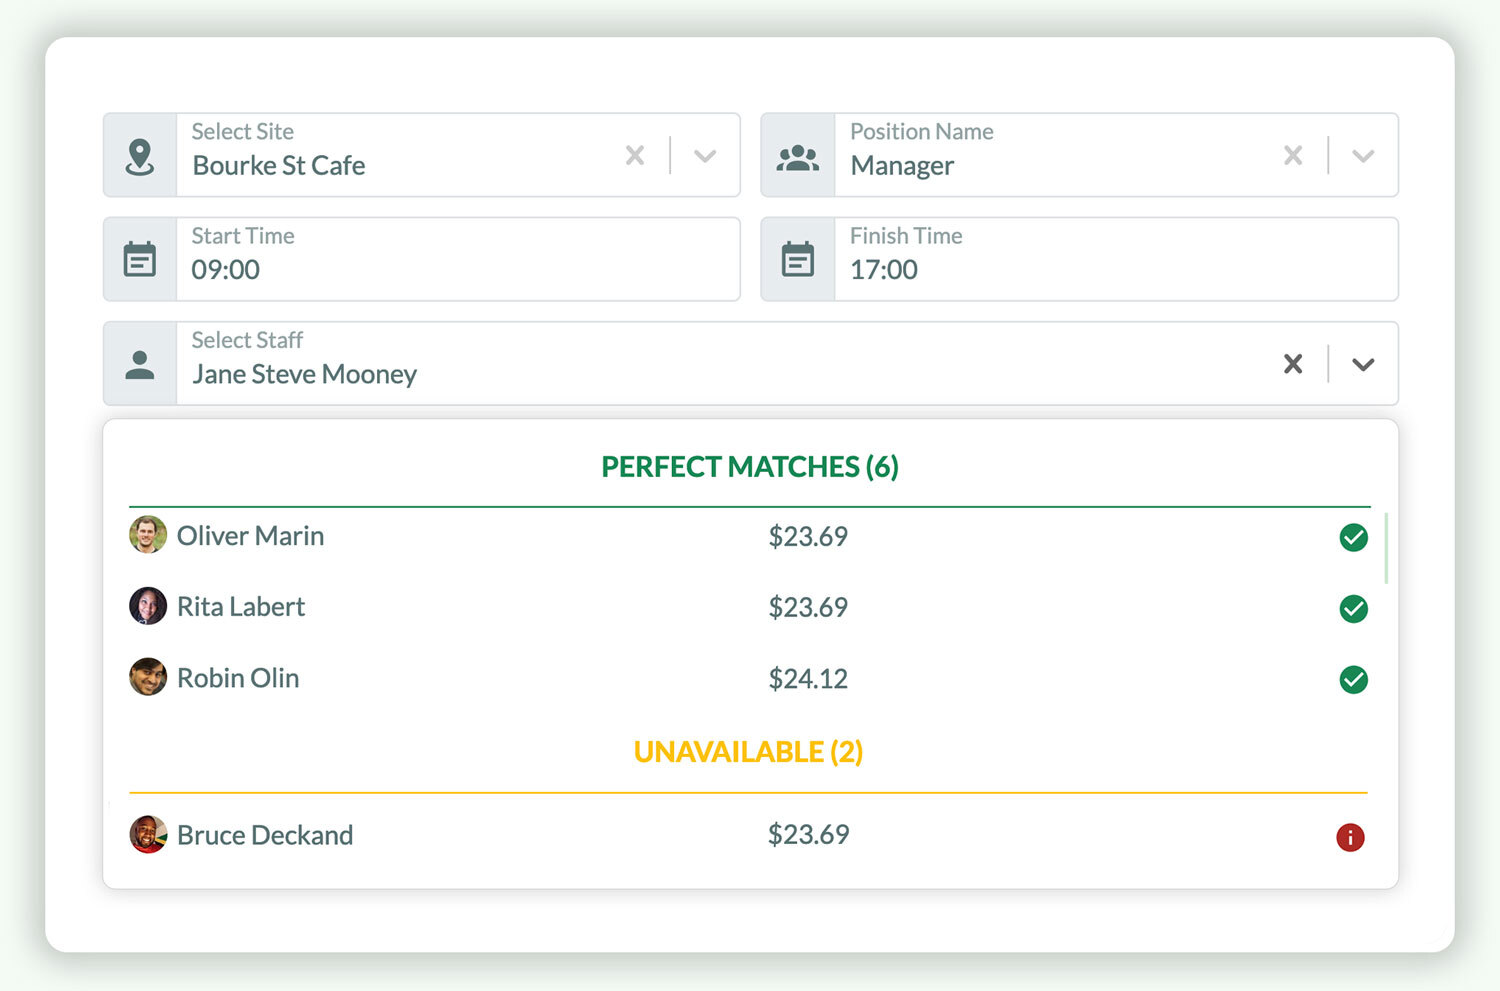Collapse the Select Staff dropdown chevron
1500x991 pixels.
tap(1363, 365)
